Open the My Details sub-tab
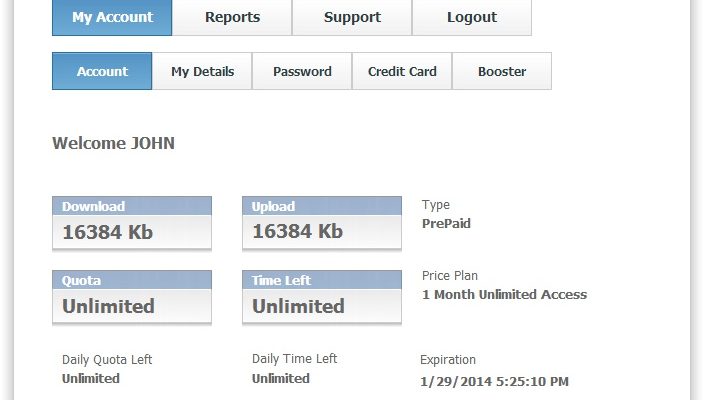Screen dimensions: 704x400 click(202, 71)
